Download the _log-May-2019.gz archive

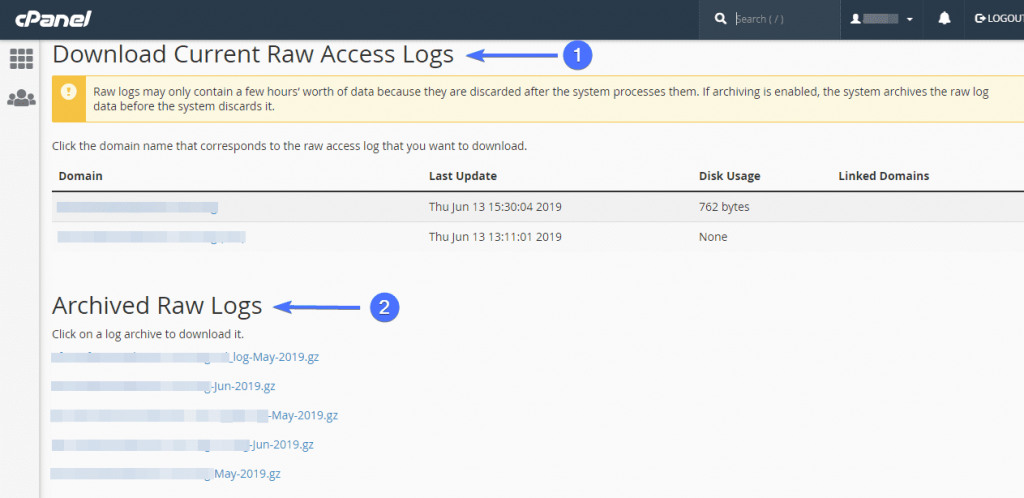point(185,357)
